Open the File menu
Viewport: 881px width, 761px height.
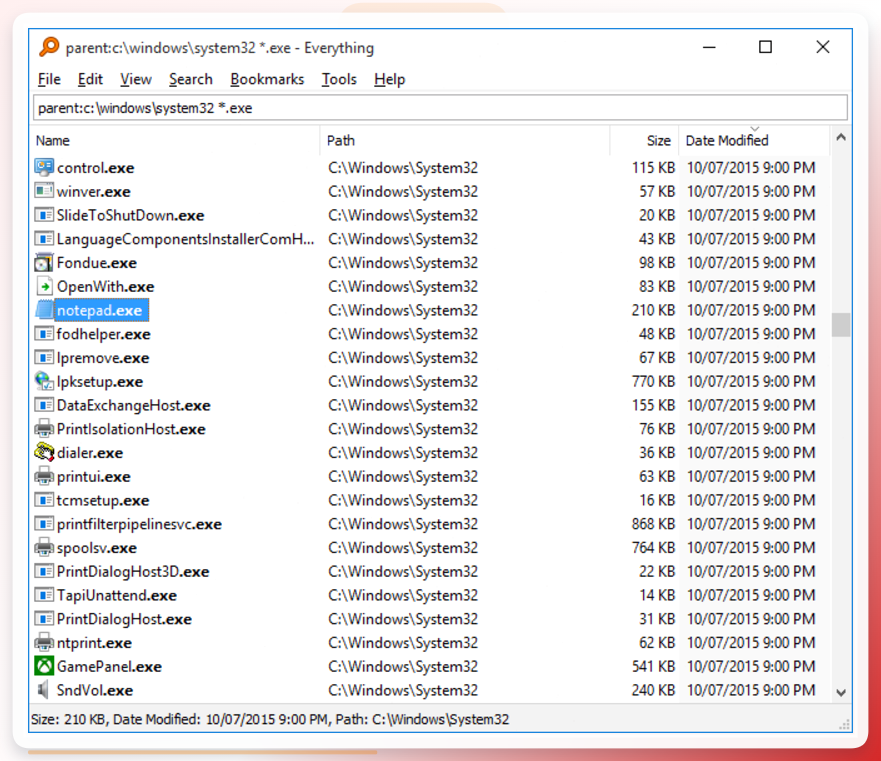point(49,79)
